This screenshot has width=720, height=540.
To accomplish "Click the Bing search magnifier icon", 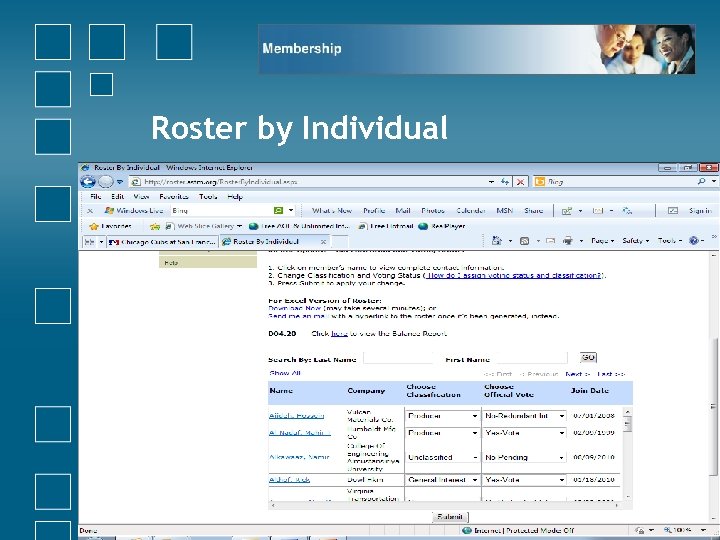I will pyautogui.click(x=701, y=182).
